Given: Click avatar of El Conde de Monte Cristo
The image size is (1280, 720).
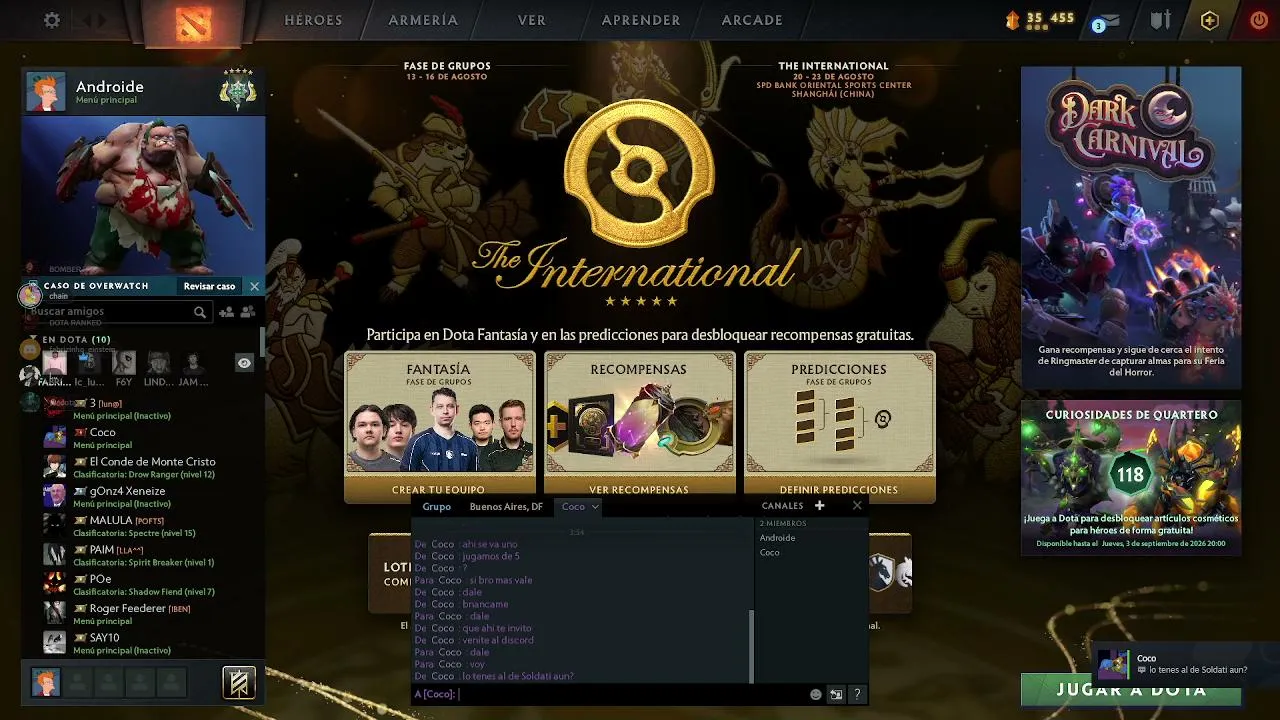Looking at the screenshot, I should point(55,467).
